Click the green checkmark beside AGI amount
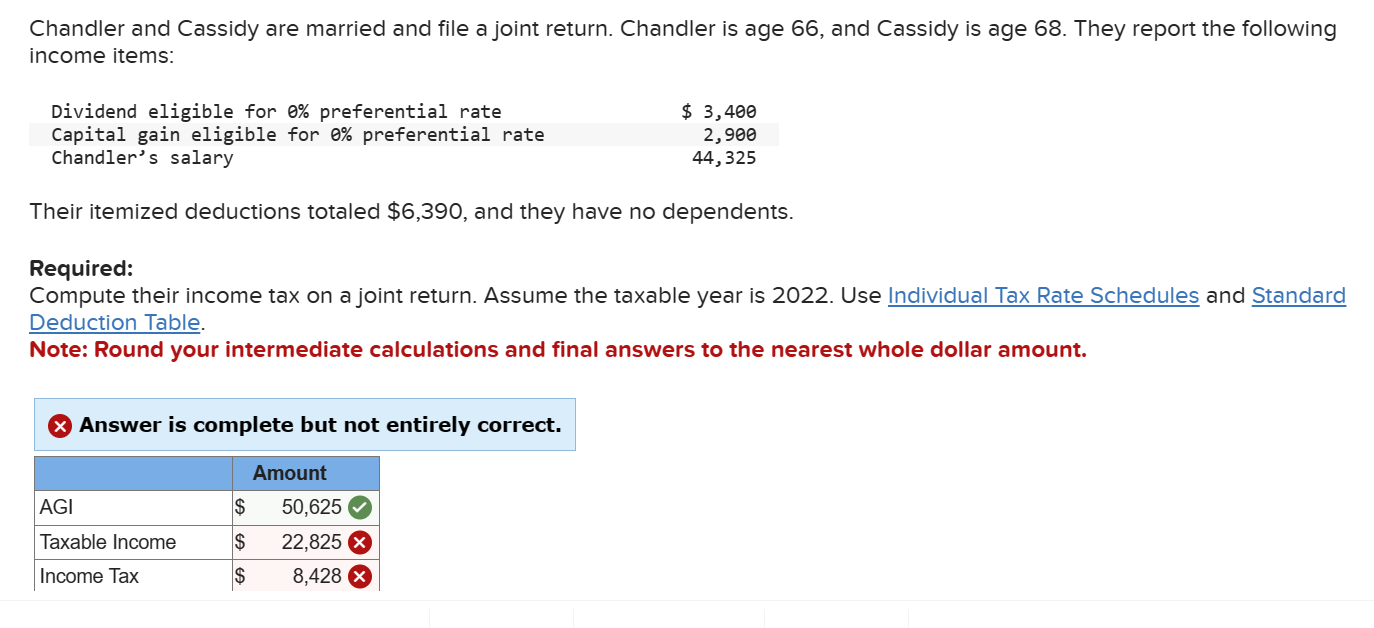This screenshot has height=628, width=1374. 361,507
